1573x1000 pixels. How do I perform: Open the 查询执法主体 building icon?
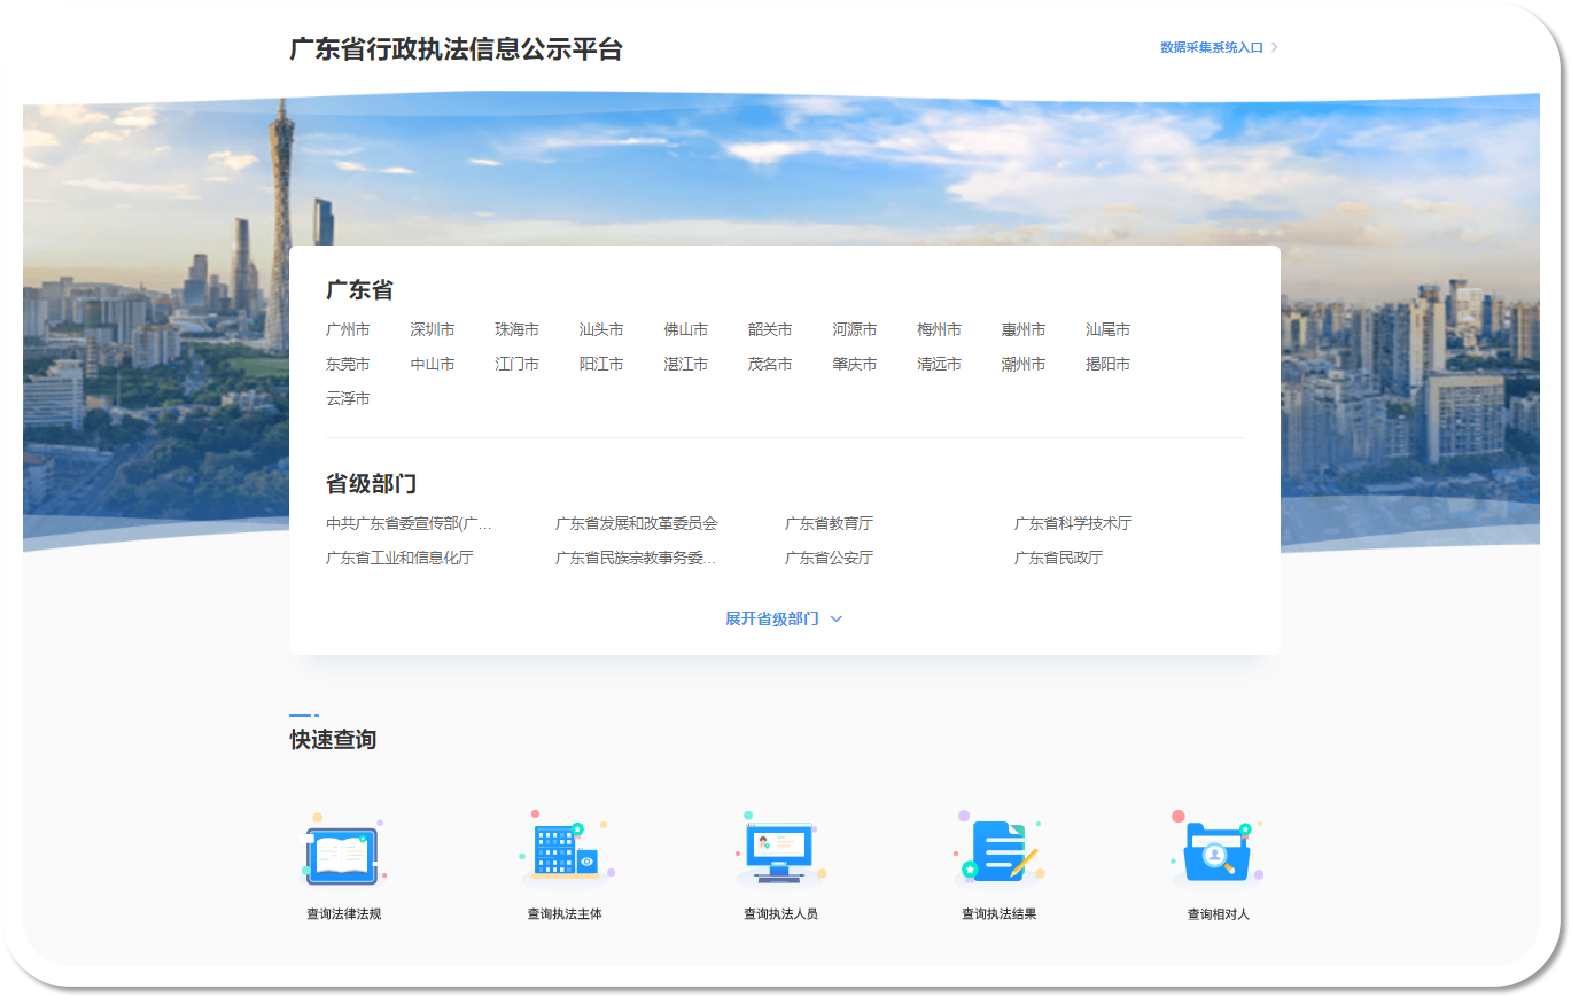pyautogui.click(x=564, y=852)
